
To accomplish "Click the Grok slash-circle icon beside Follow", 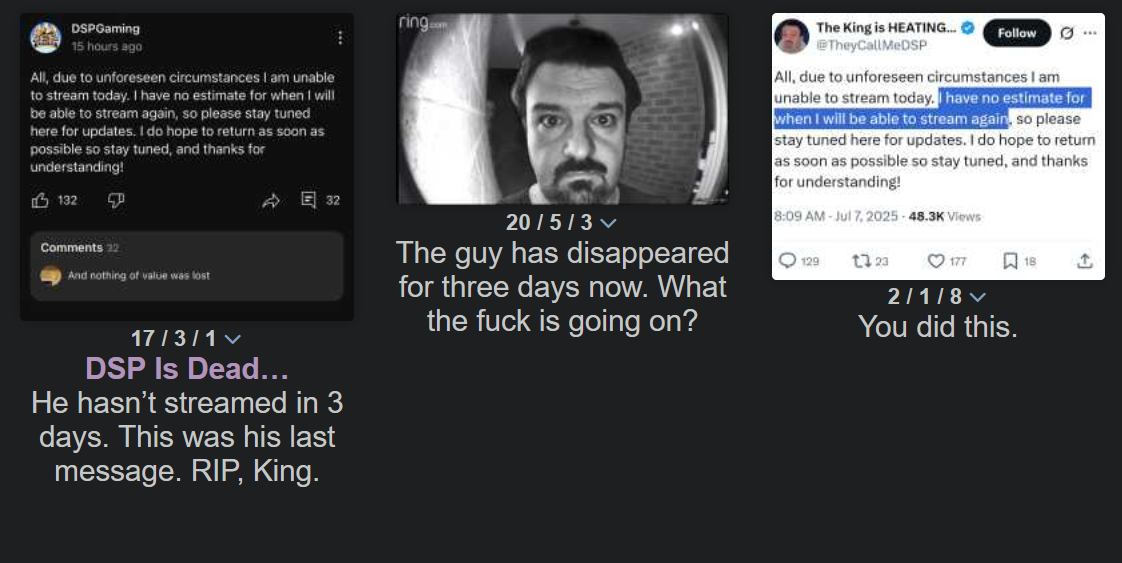I will coord(1067,33).
